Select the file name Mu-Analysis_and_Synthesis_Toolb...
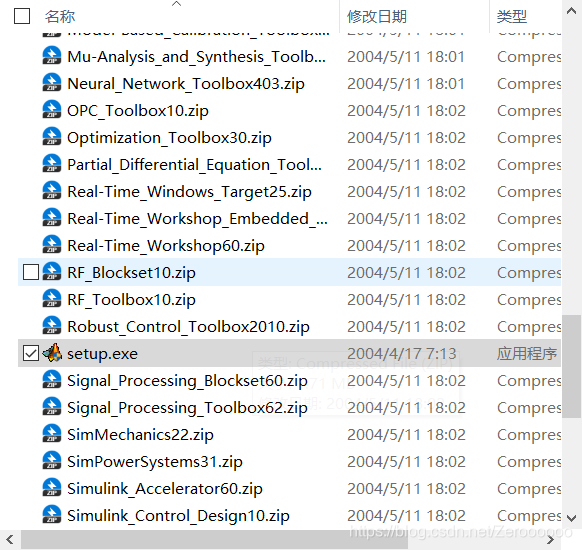 point(197,56)
